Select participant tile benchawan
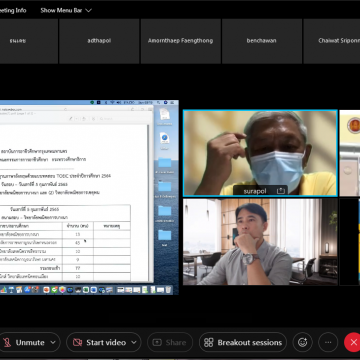The height and width of the screenshot is (360, 360). click(262, 41)
